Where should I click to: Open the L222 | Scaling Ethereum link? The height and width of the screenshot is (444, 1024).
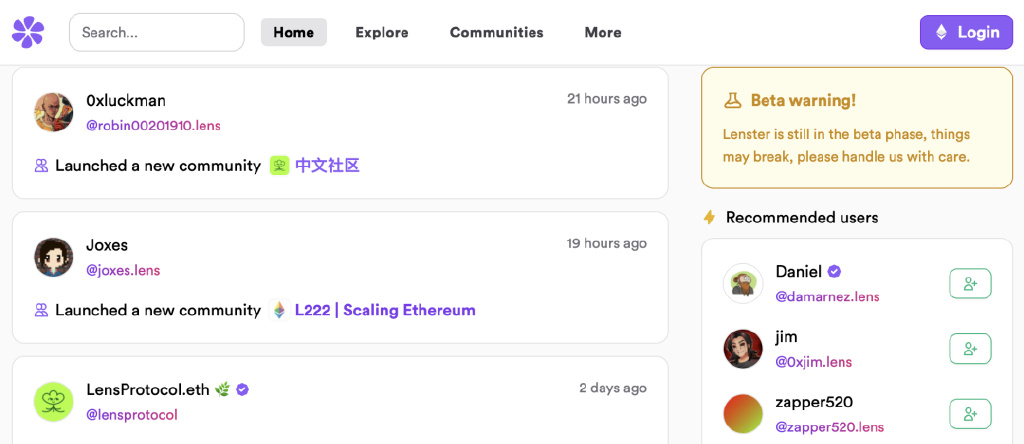pos(385,310)
